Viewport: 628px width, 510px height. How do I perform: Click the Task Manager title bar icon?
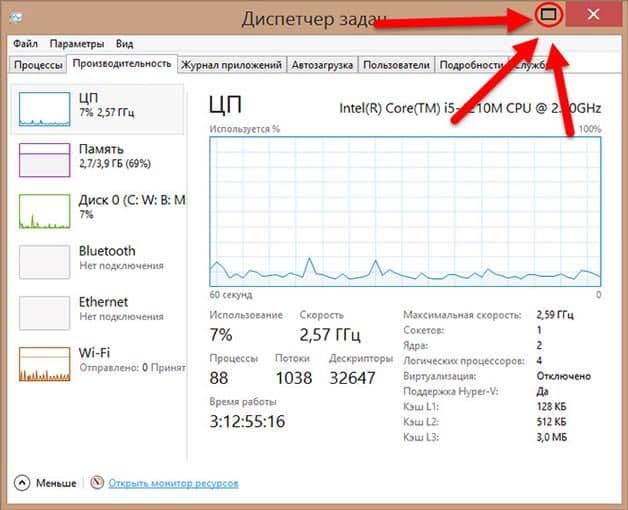pyautogui.click(x=16, y=17)
